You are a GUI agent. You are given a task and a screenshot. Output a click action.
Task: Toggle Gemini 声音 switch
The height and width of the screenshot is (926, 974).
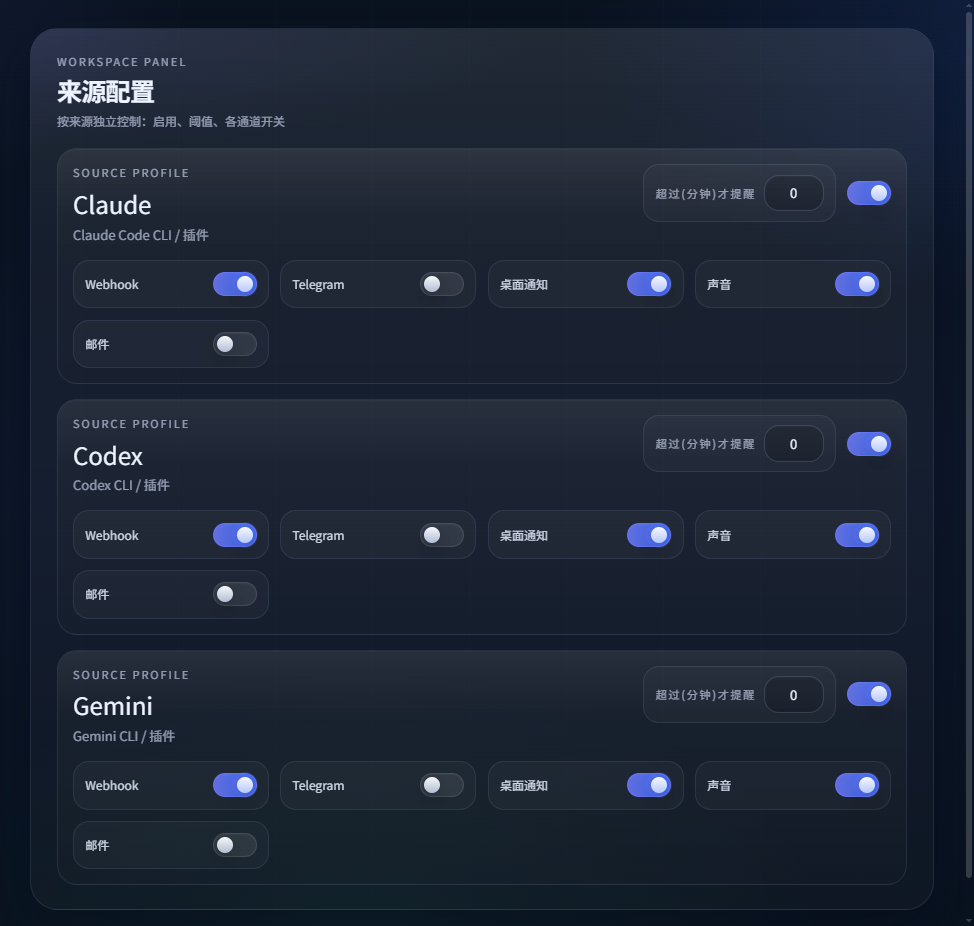point(857,786)
